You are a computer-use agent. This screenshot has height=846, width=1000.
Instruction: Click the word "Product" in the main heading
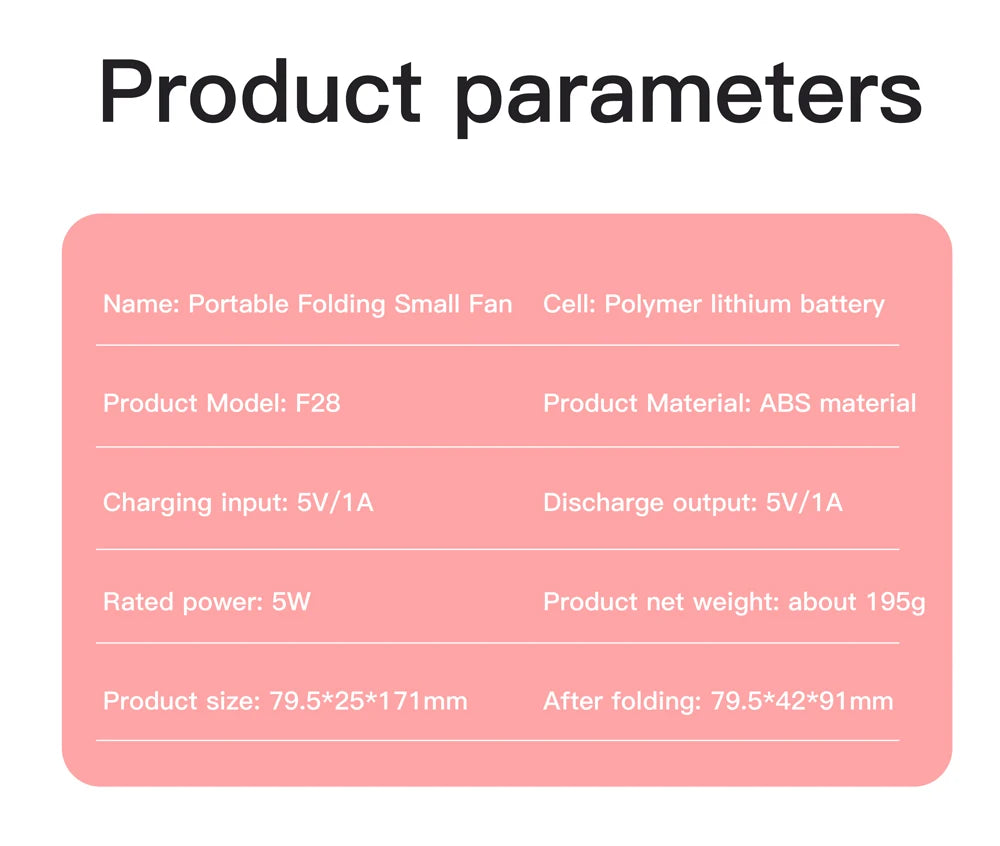point(260,93)
